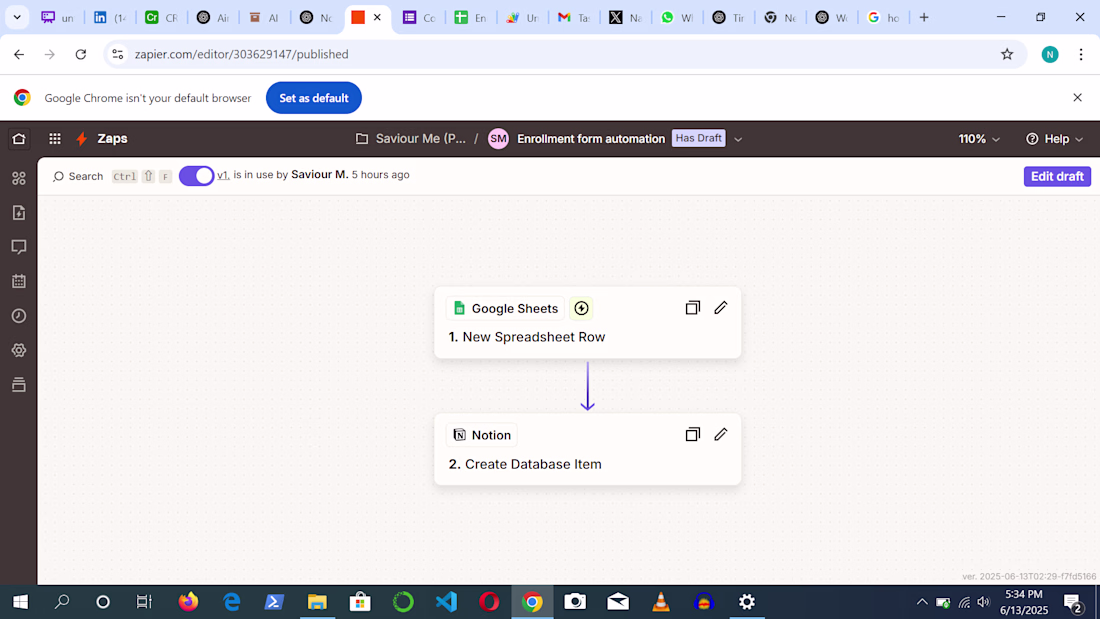1100x619 pixels.
Task: Switch to the X (Twitter) tab
Action: click(624, 18)
